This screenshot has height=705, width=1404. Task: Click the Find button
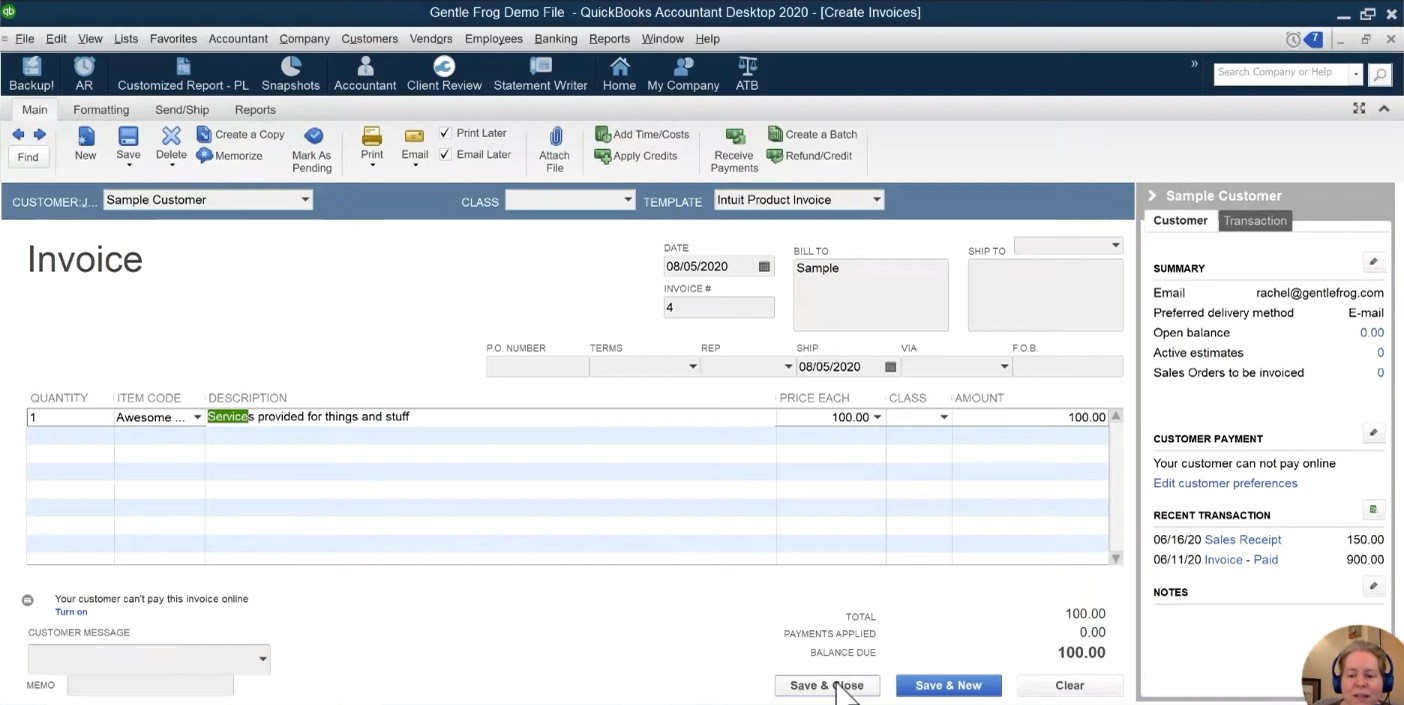(28, 157)
